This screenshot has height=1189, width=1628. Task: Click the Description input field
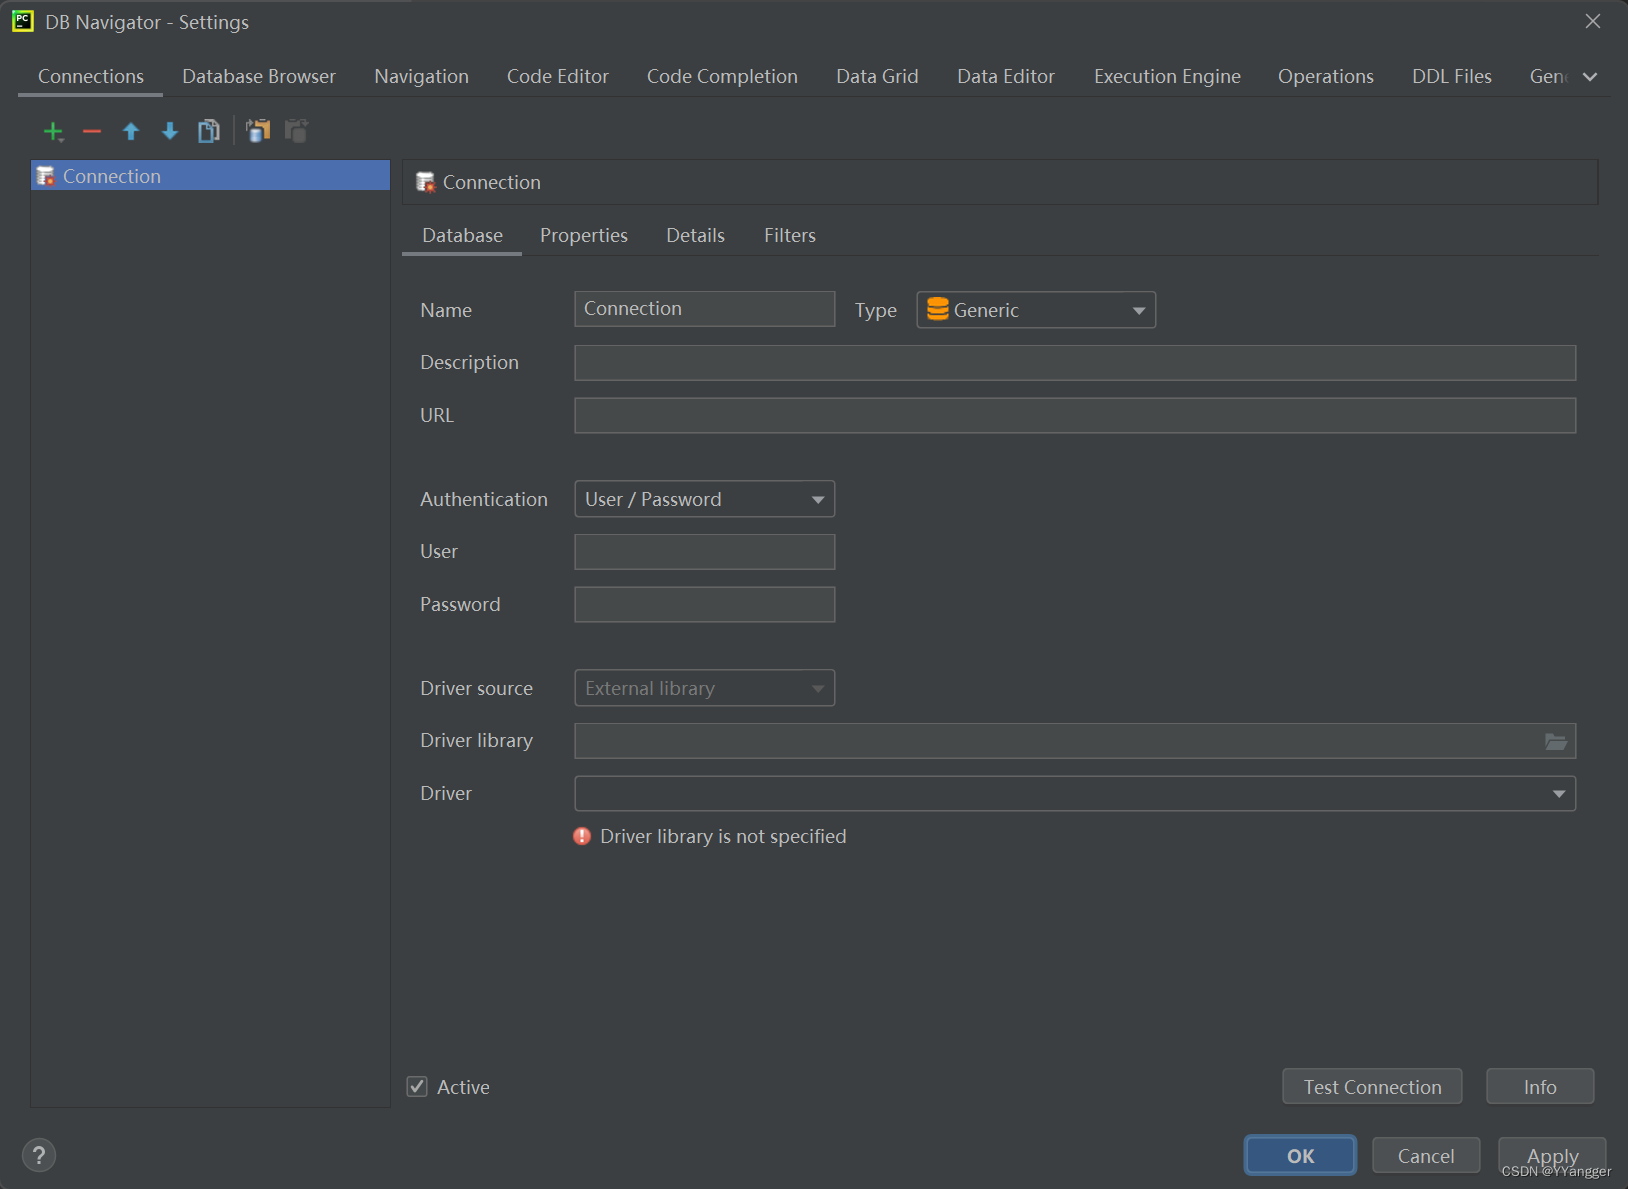(1075, 363)
